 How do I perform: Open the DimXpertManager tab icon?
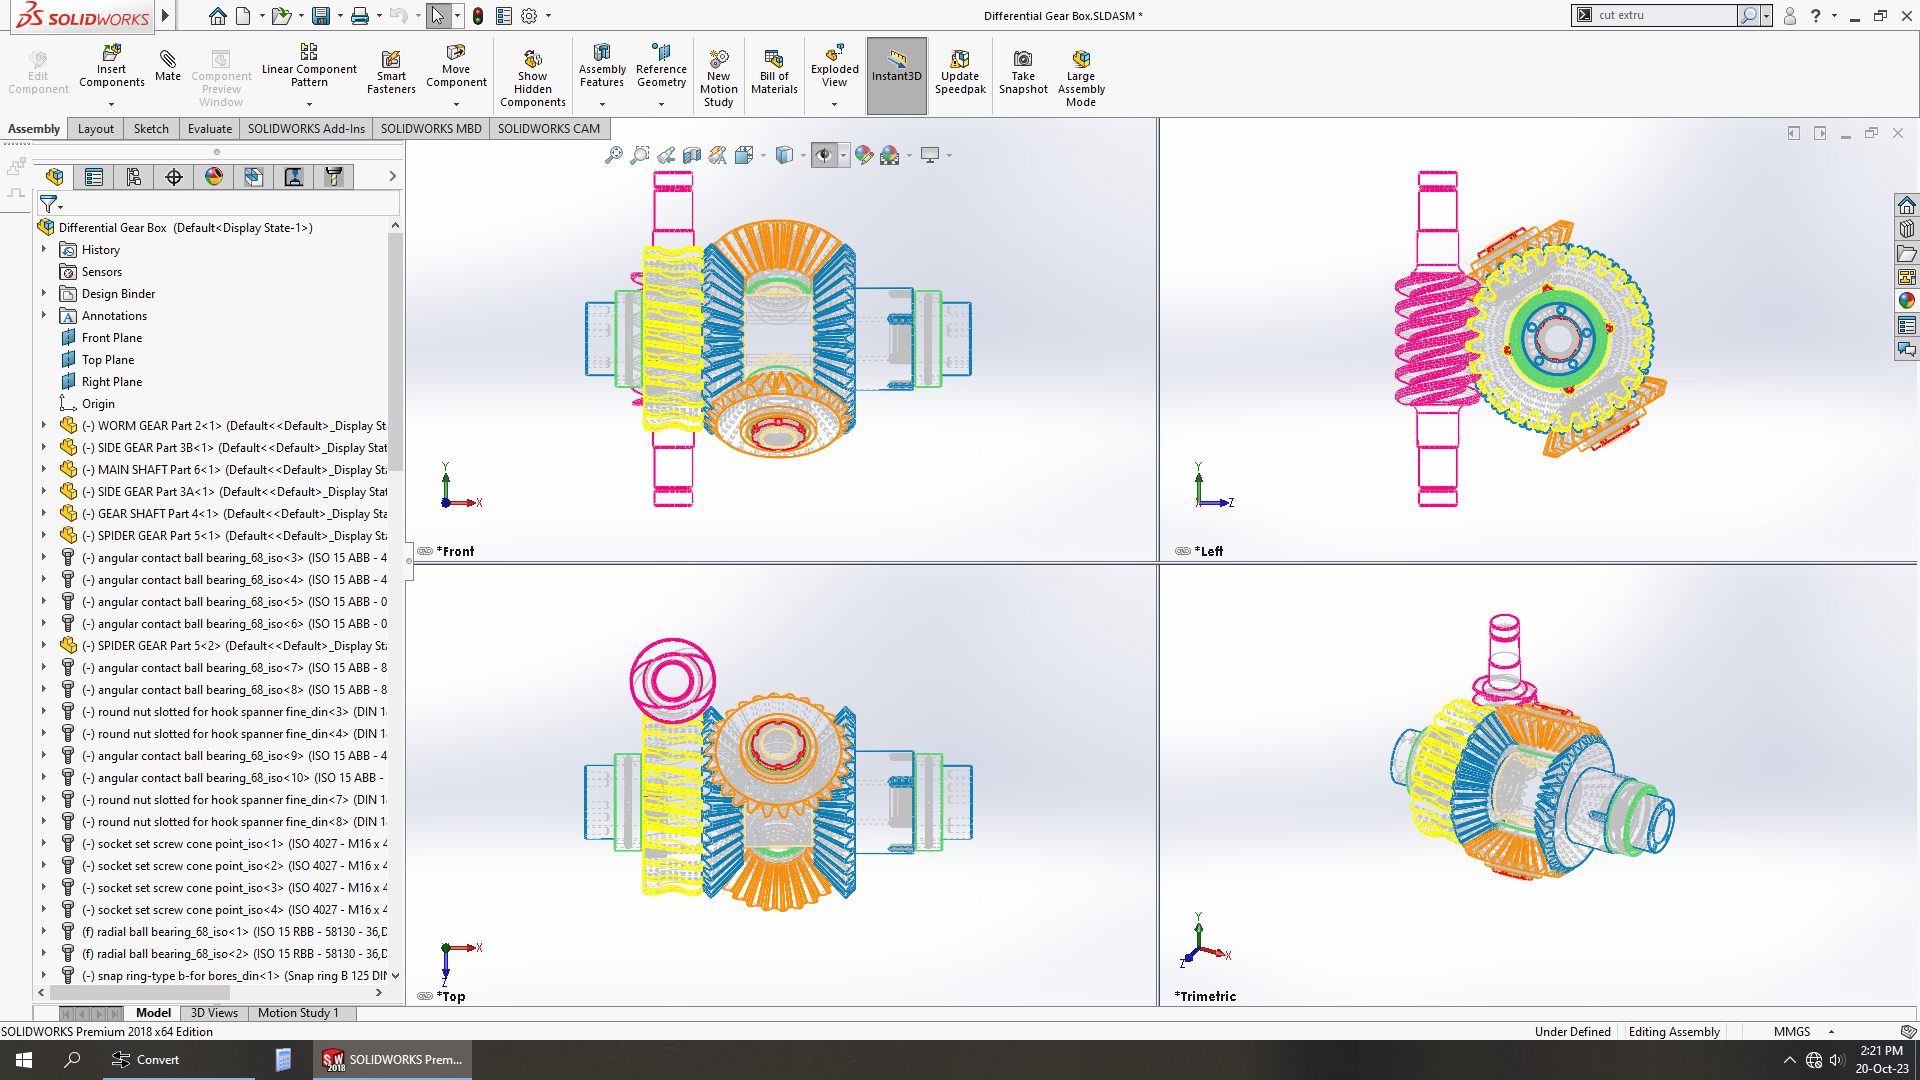[x=174, y=177]
